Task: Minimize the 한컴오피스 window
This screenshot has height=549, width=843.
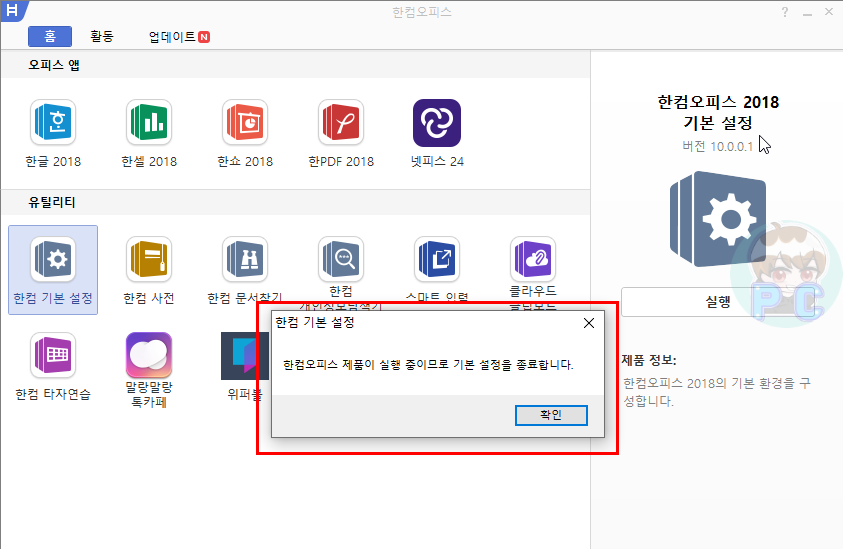Action: coord(807,12)
